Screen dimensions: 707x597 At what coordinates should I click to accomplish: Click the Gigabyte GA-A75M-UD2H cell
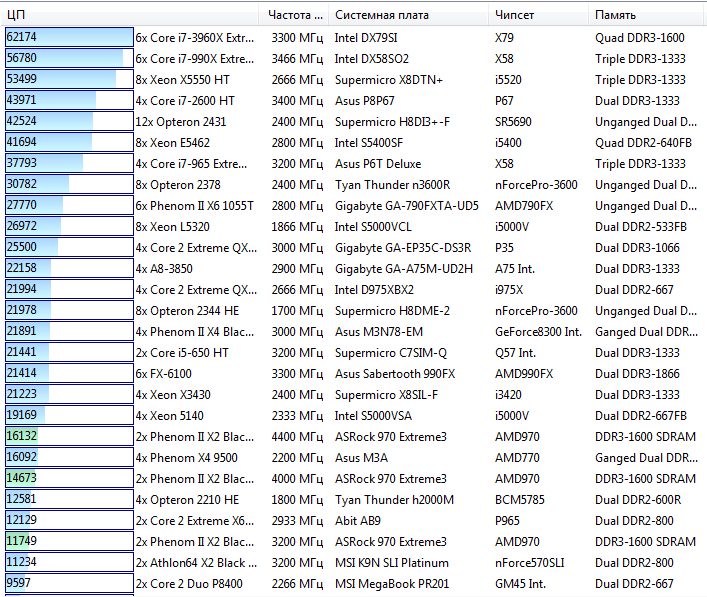[x=404, y=269]
